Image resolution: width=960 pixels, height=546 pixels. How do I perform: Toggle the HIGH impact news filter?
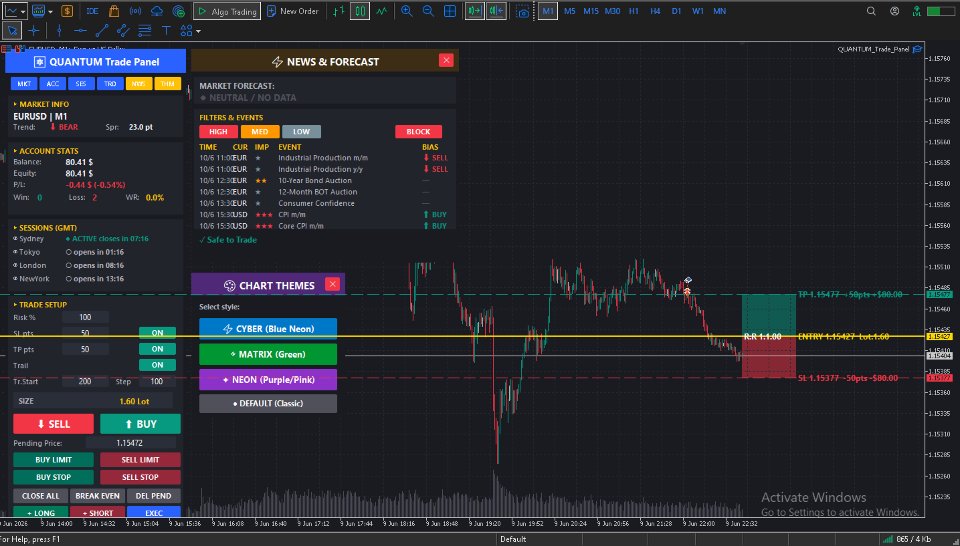(218, 132)
